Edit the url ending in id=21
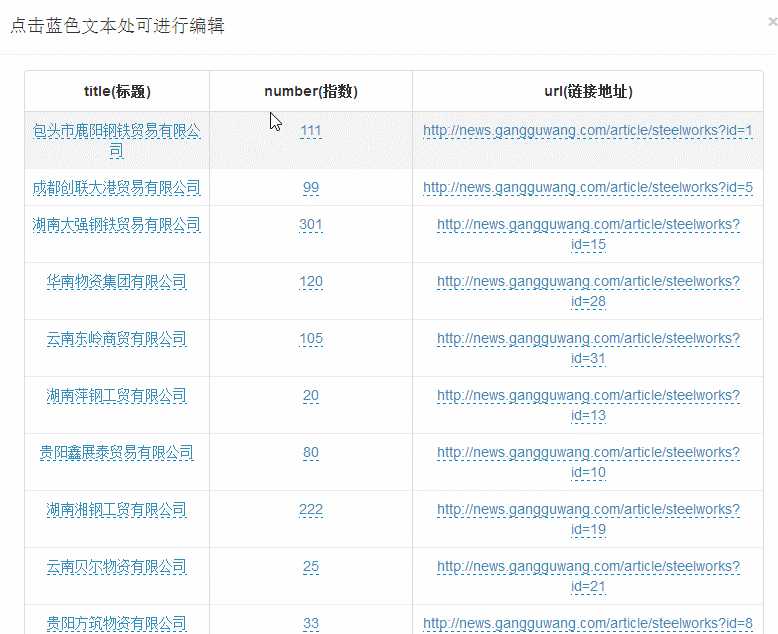 tap(588, 576)
